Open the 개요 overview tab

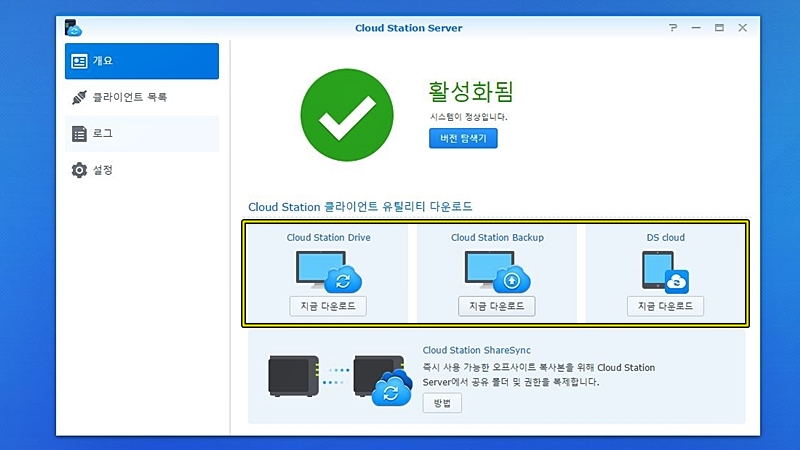(142, 61)
